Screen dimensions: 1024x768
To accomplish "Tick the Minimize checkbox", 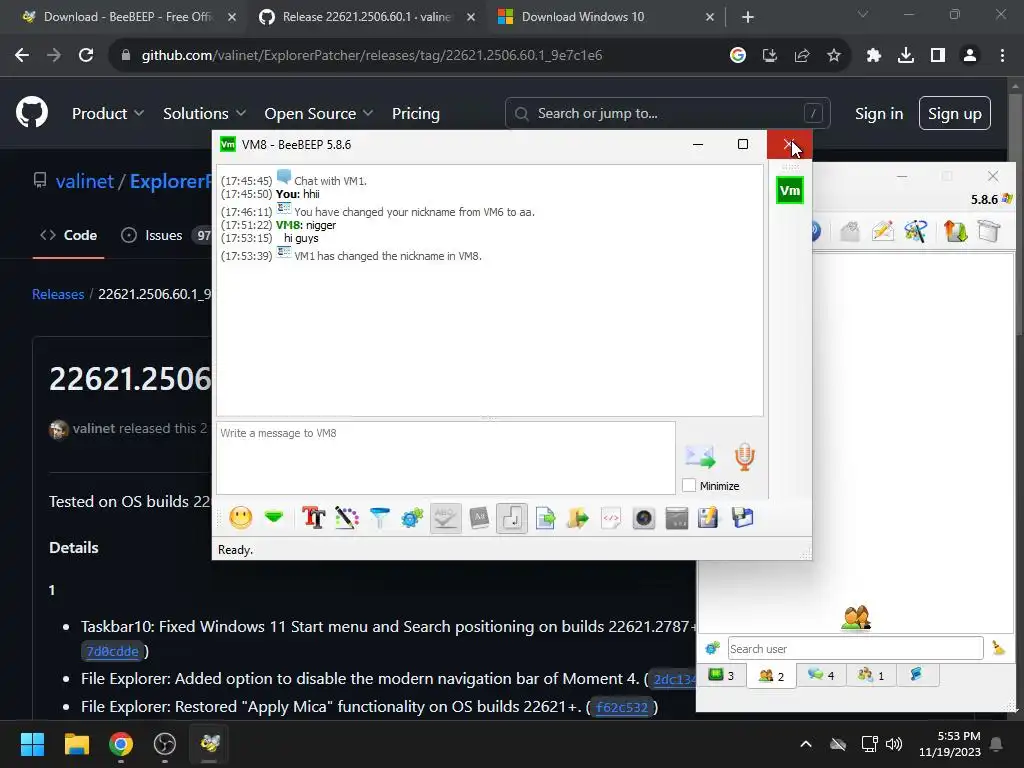I will [x=688, y=485].
